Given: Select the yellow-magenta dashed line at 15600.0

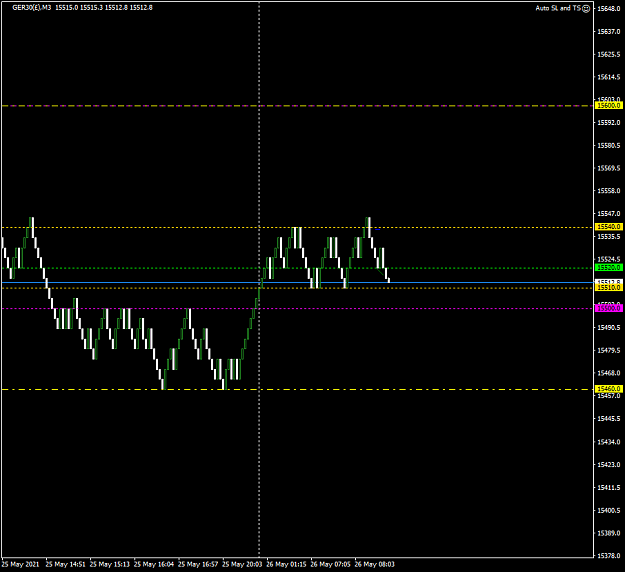Looking at the screenshot, I should [297, 106].
